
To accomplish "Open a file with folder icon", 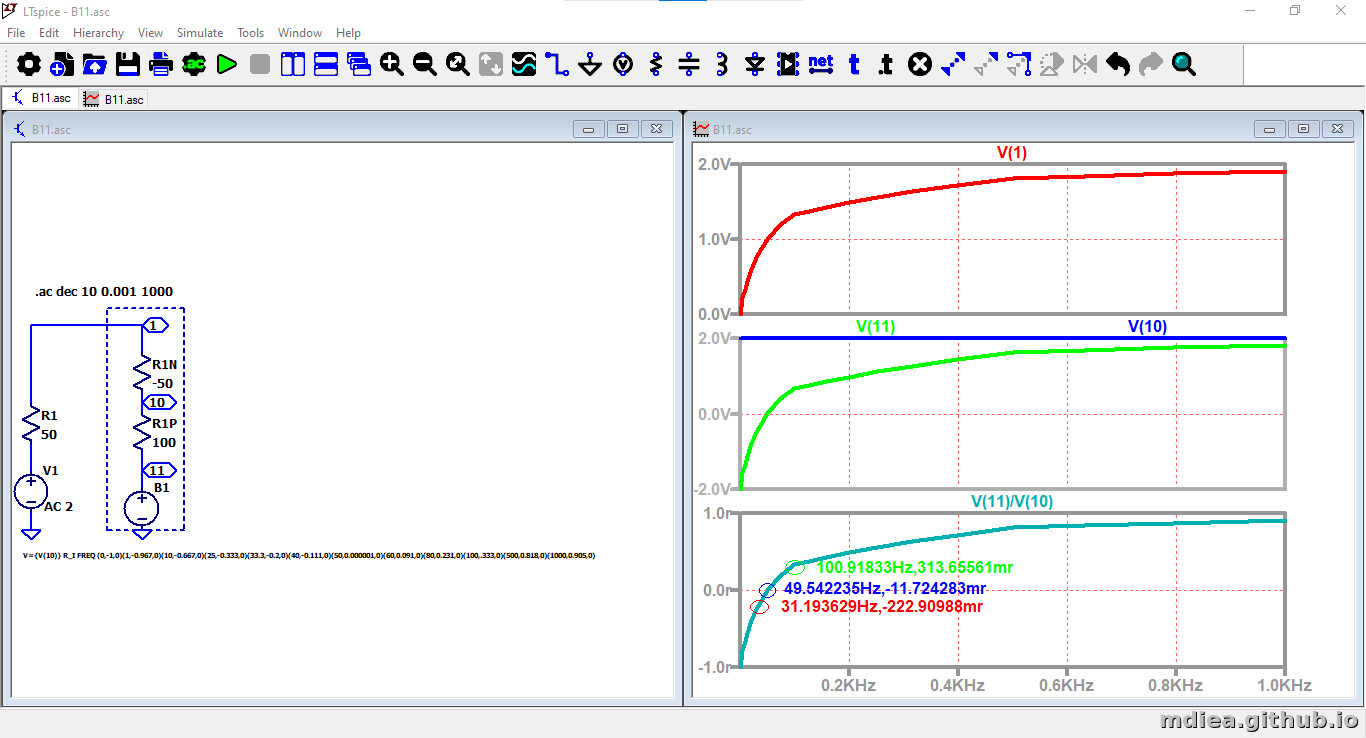I will point(95,65).
